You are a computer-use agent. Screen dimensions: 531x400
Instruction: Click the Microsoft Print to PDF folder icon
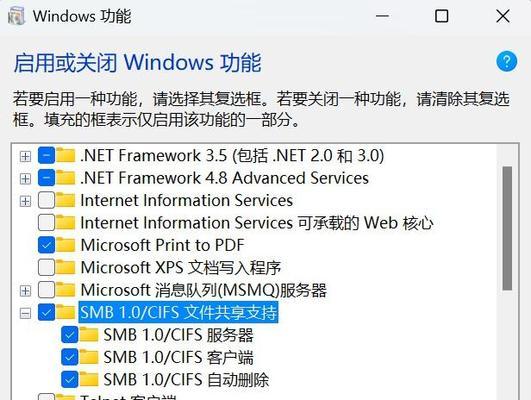click(x=66, y=245)
